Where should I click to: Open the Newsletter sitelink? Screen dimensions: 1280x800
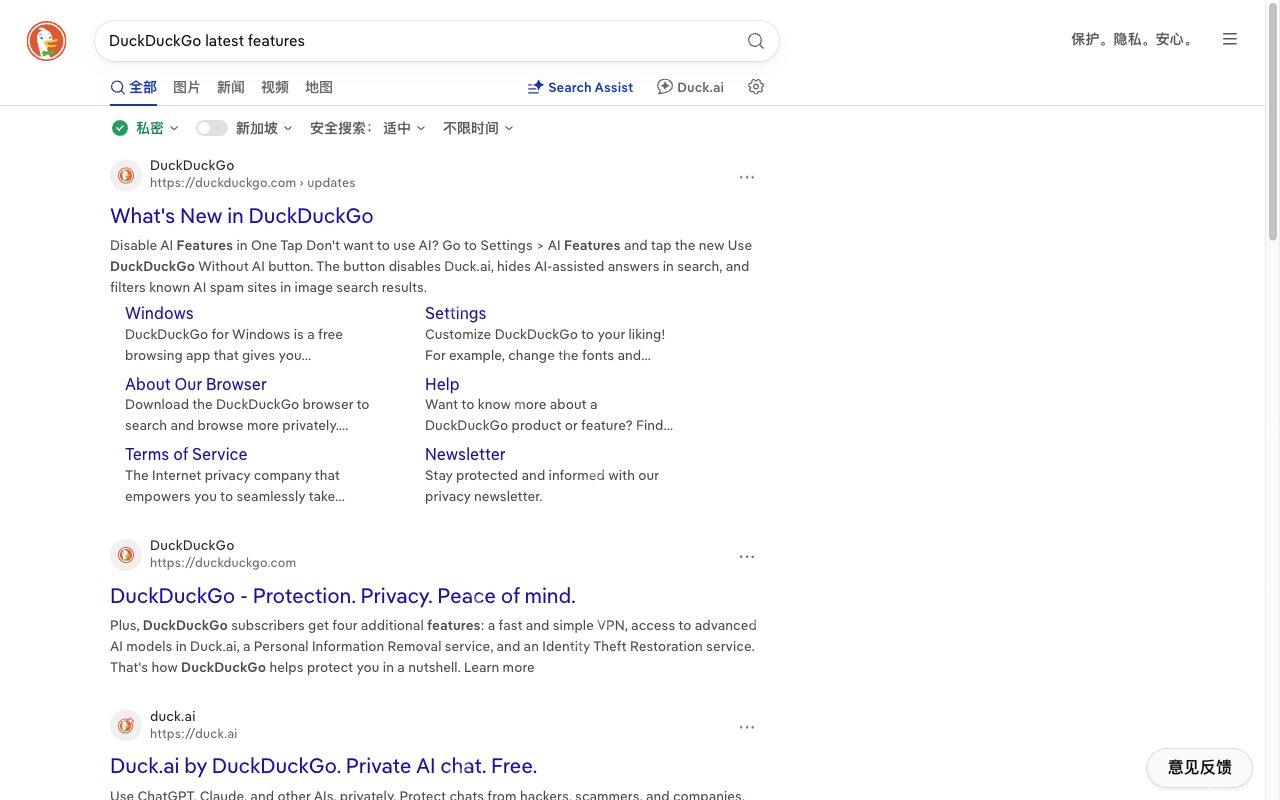465,454
